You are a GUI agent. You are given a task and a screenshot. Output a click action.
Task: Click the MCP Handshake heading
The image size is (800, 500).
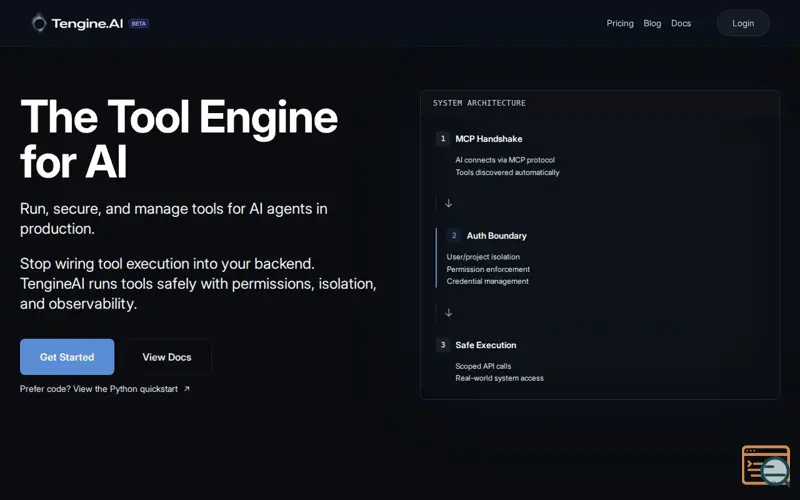click(489, 139)
